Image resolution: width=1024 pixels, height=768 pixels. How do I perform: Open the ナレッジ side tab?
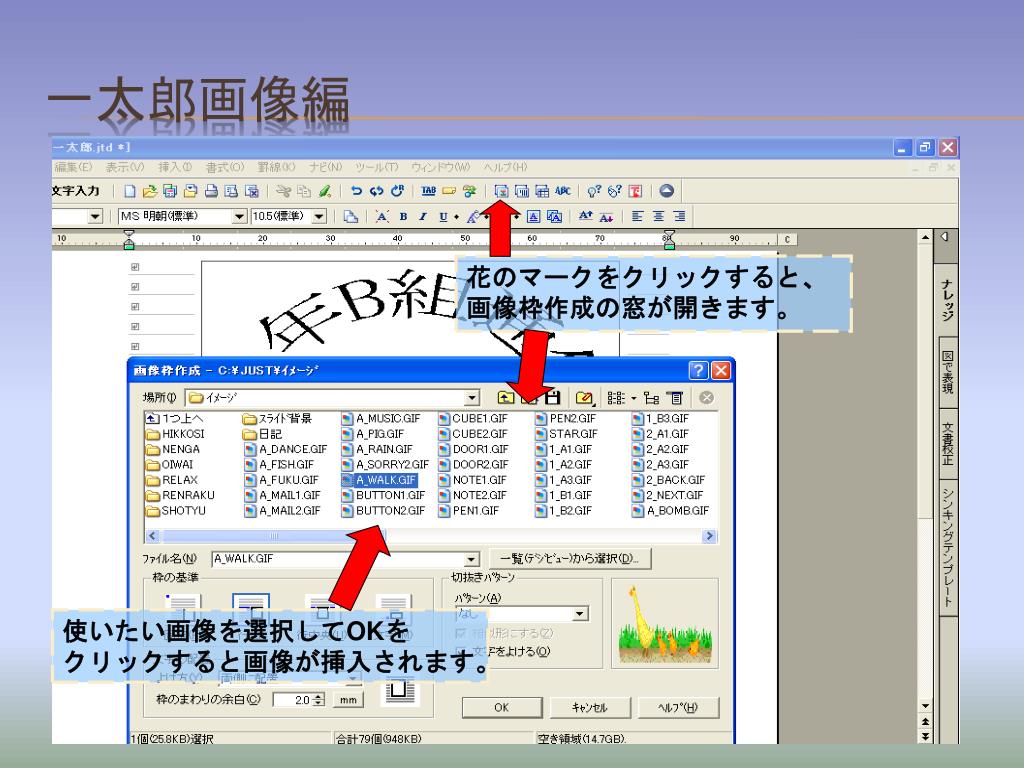coord(948,299)
